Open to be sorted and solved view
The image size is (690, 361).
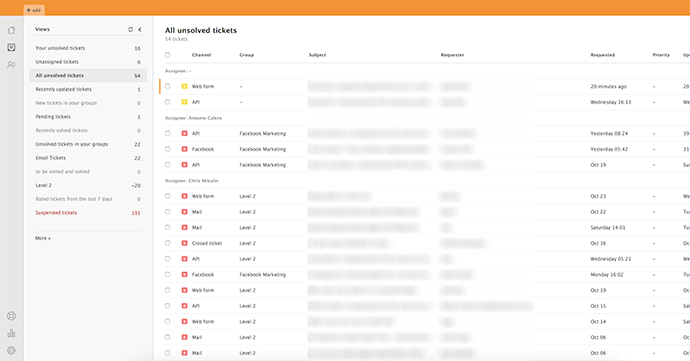pos(88,172)
